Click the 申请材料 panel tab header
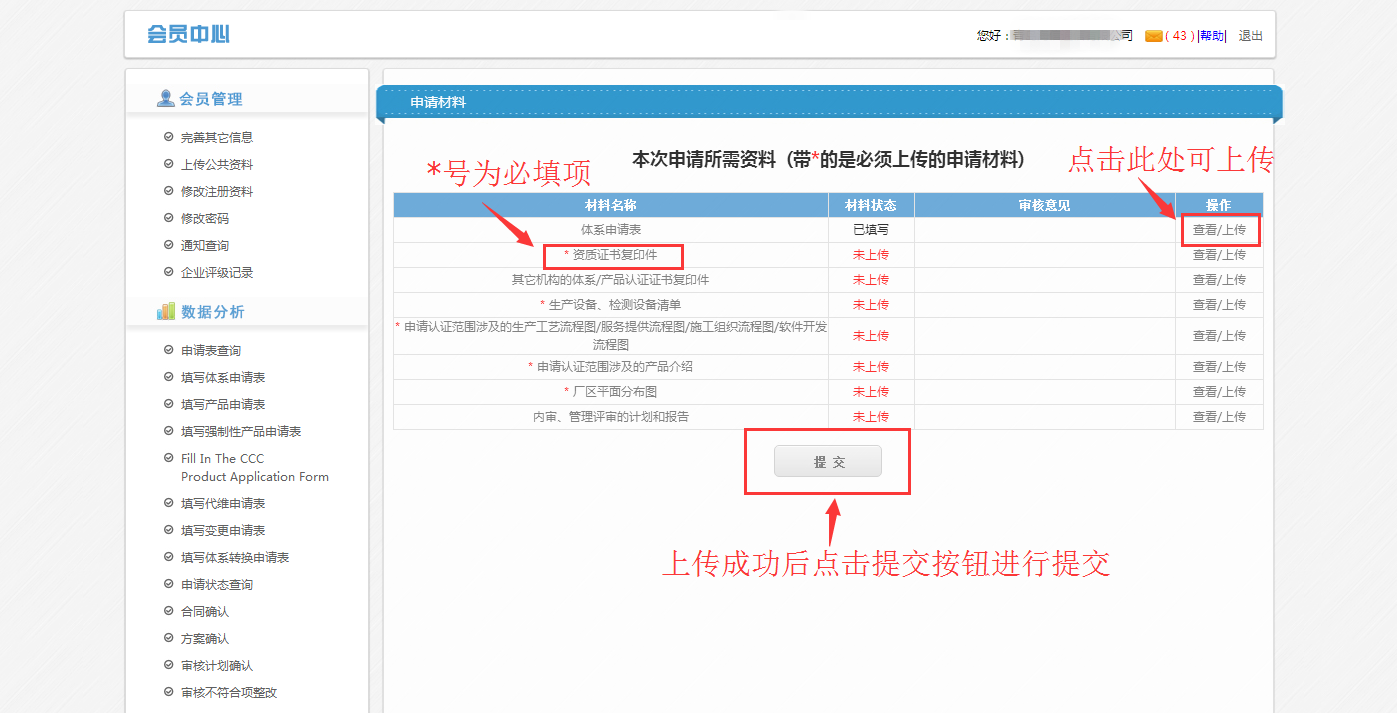 click(438, 102)
